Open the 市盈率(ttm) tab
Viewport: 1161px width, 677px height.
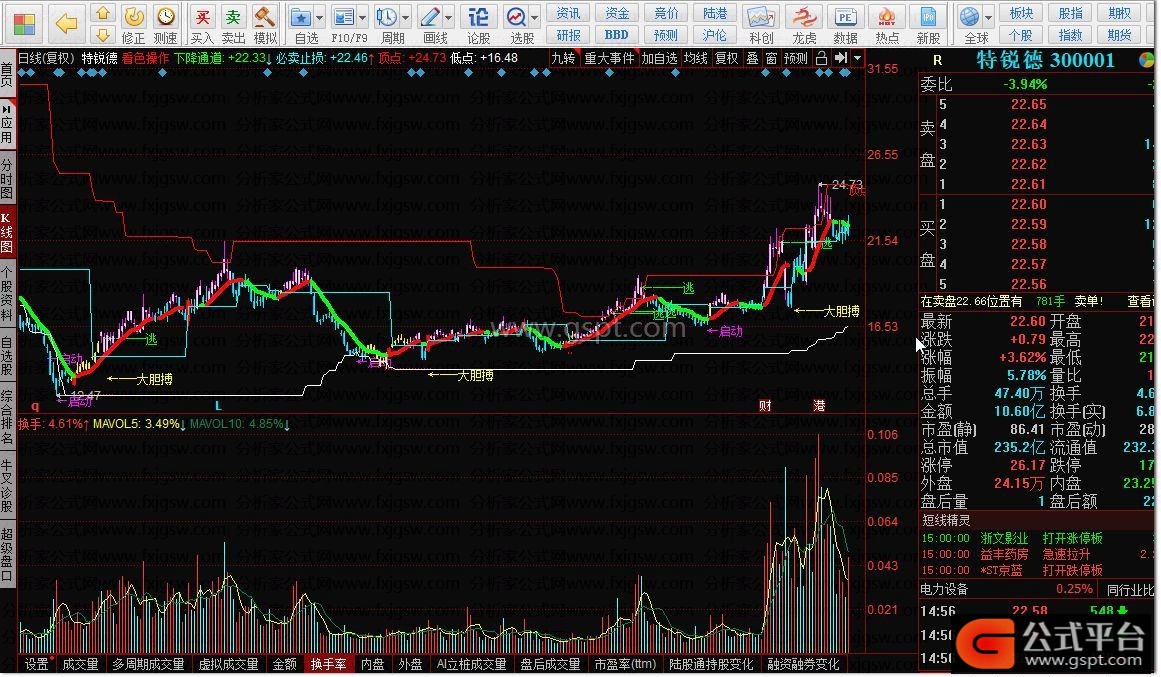pyautogui.click(x=625, y=664)
